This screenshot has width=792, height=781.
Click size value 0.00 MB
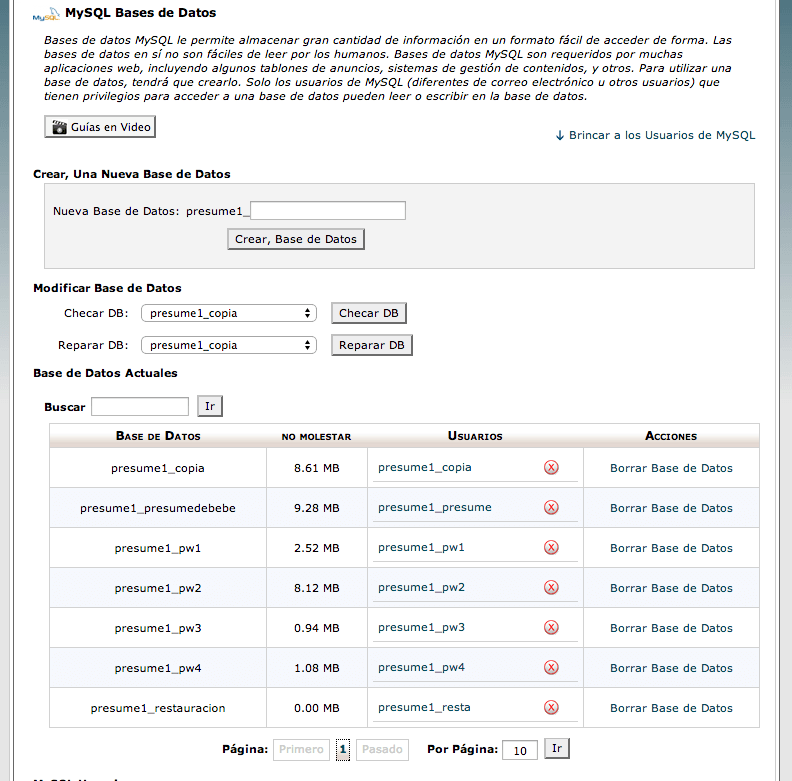317,708
